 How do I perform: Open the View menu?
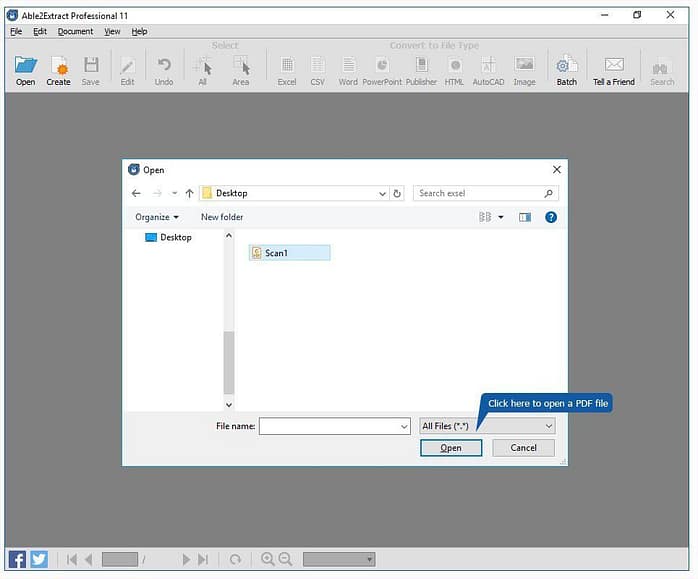tap(112, 32)
